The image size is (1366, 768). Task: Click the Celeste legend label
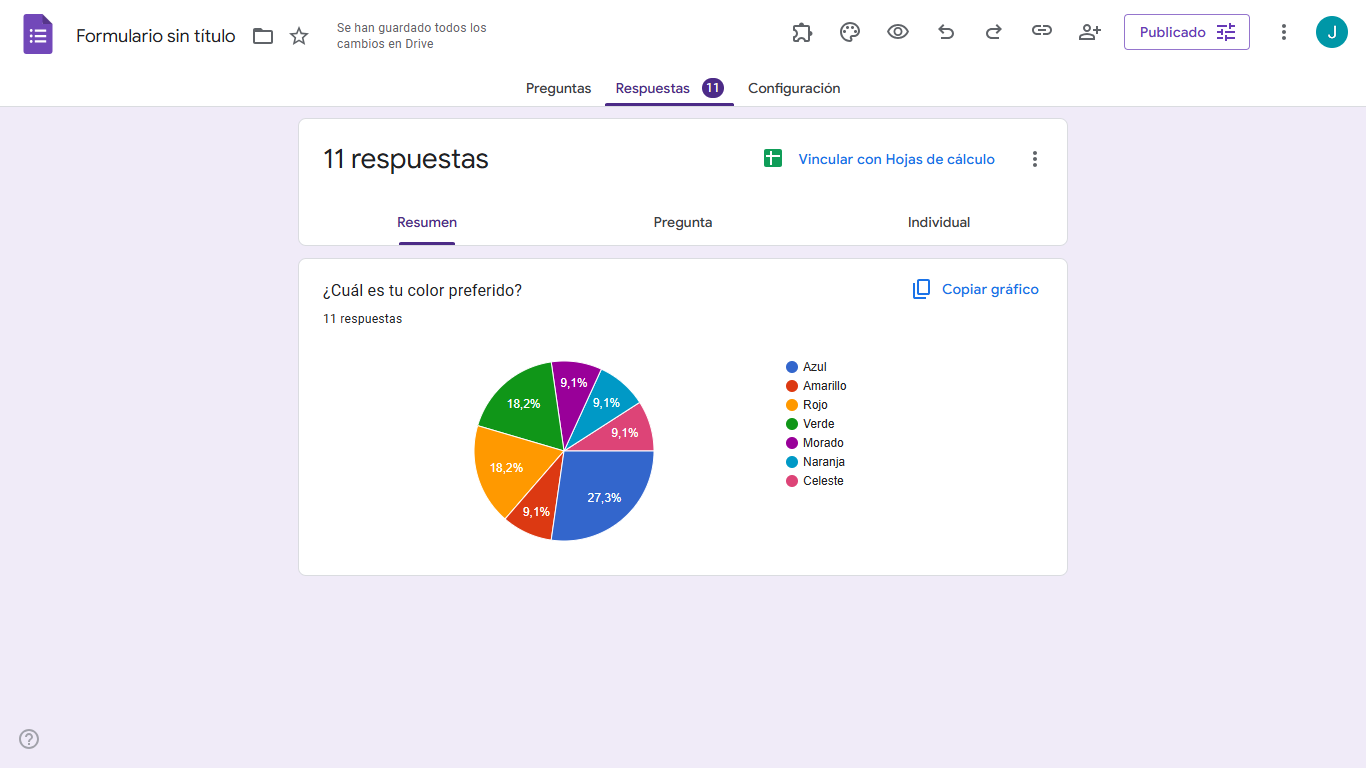click(823, 481)
